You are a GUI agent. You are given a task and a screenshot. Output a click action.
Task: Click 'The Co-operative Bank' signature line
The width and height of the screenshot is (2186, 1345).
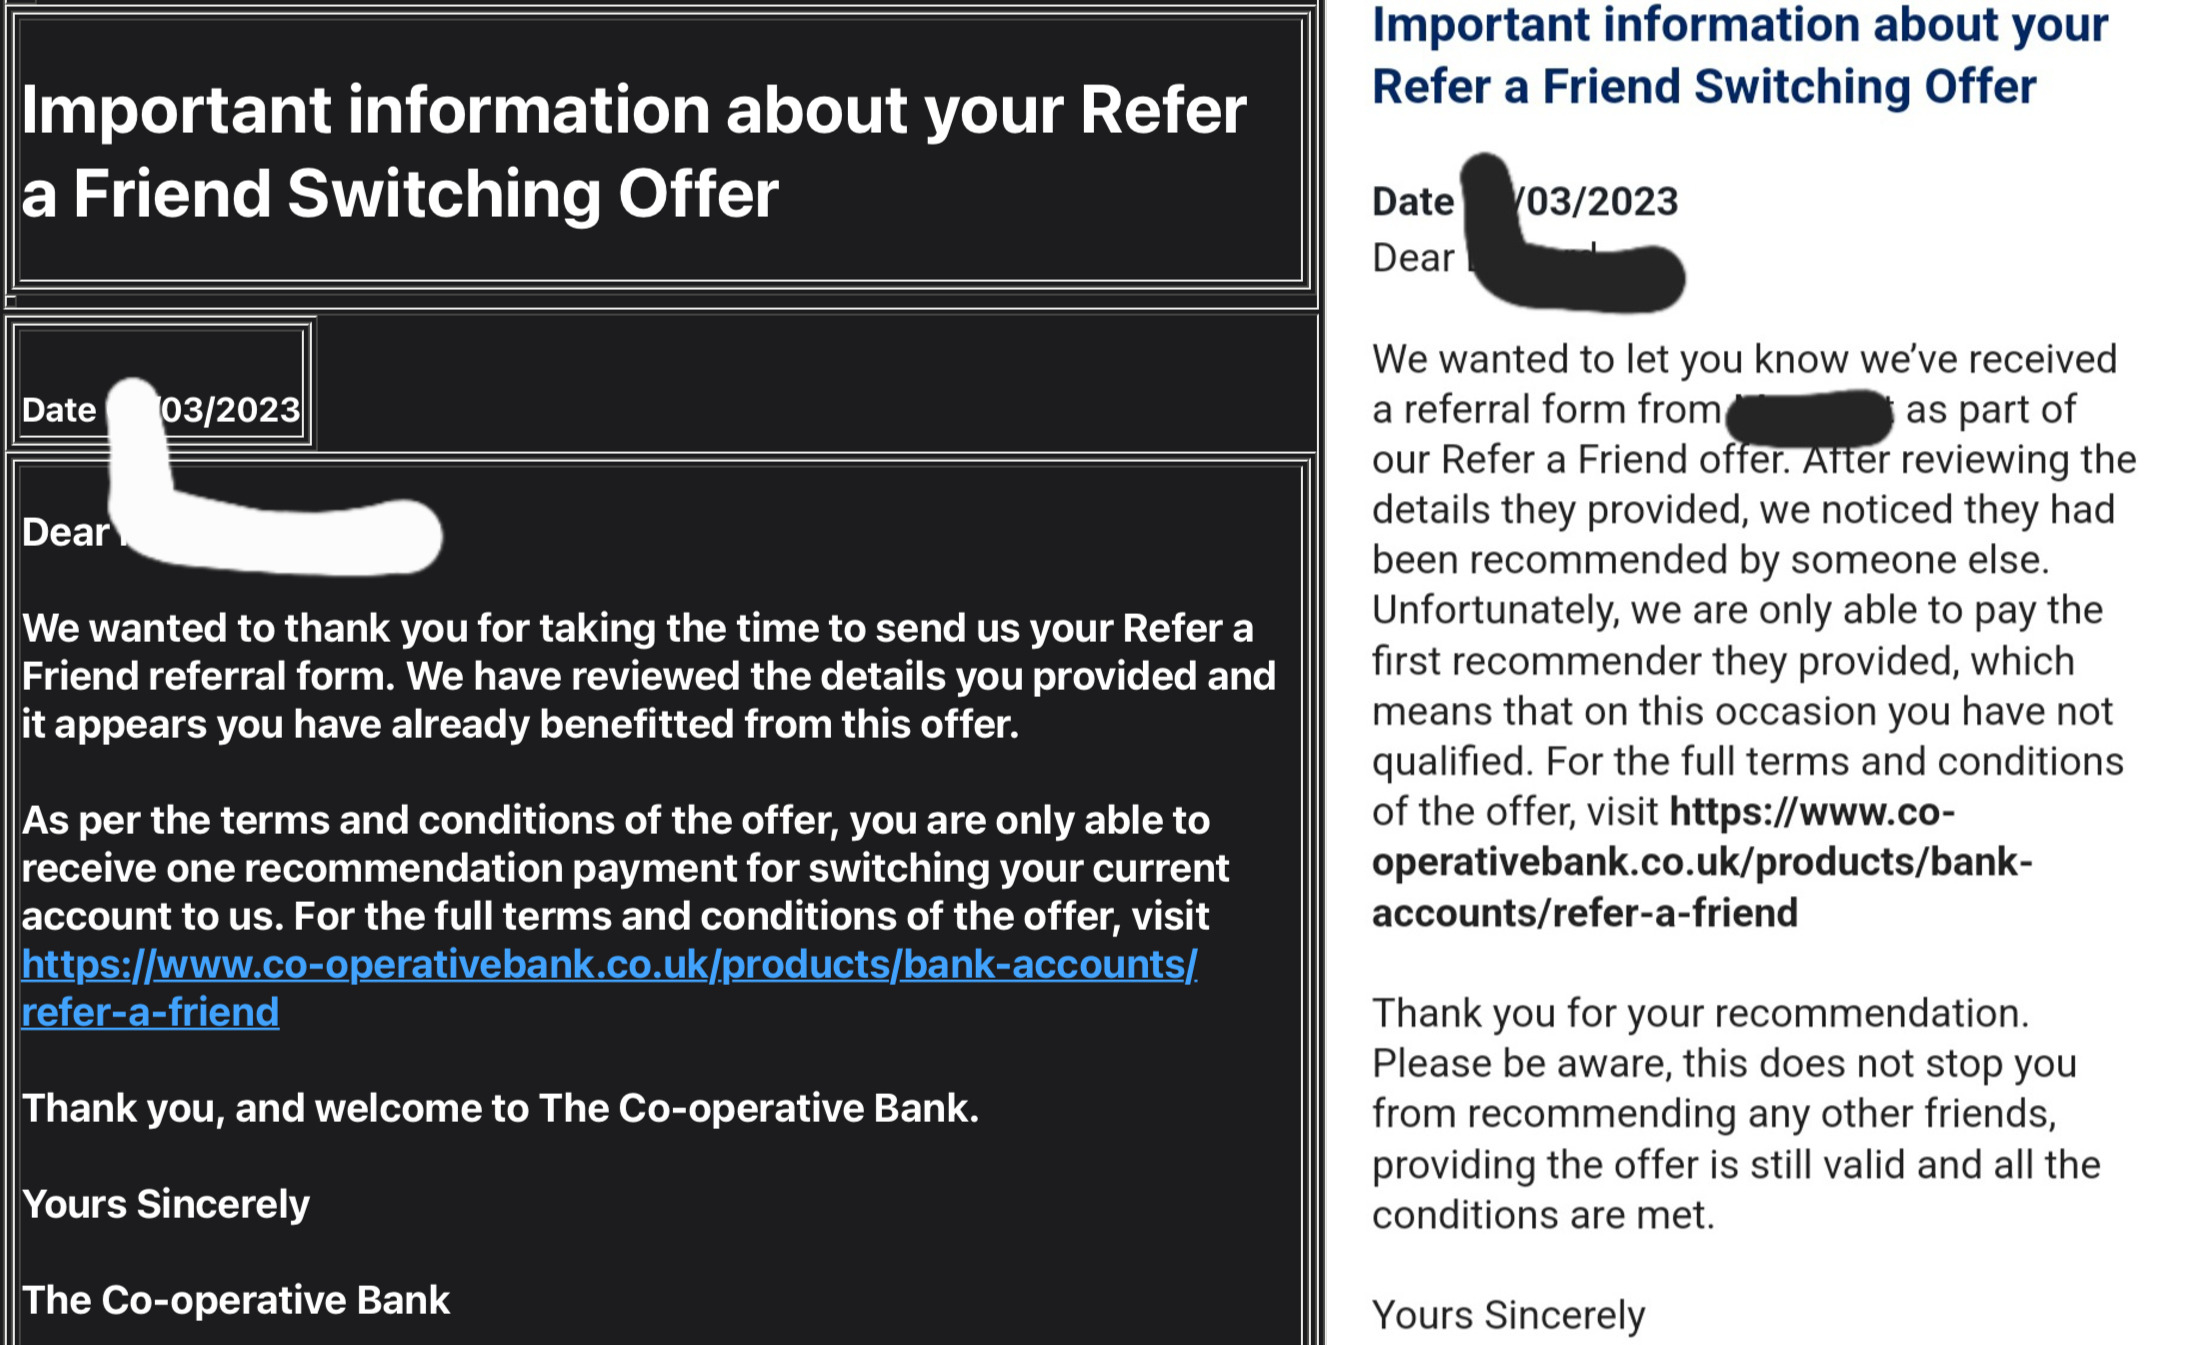pyautogui.click(x=236, y=1300)
